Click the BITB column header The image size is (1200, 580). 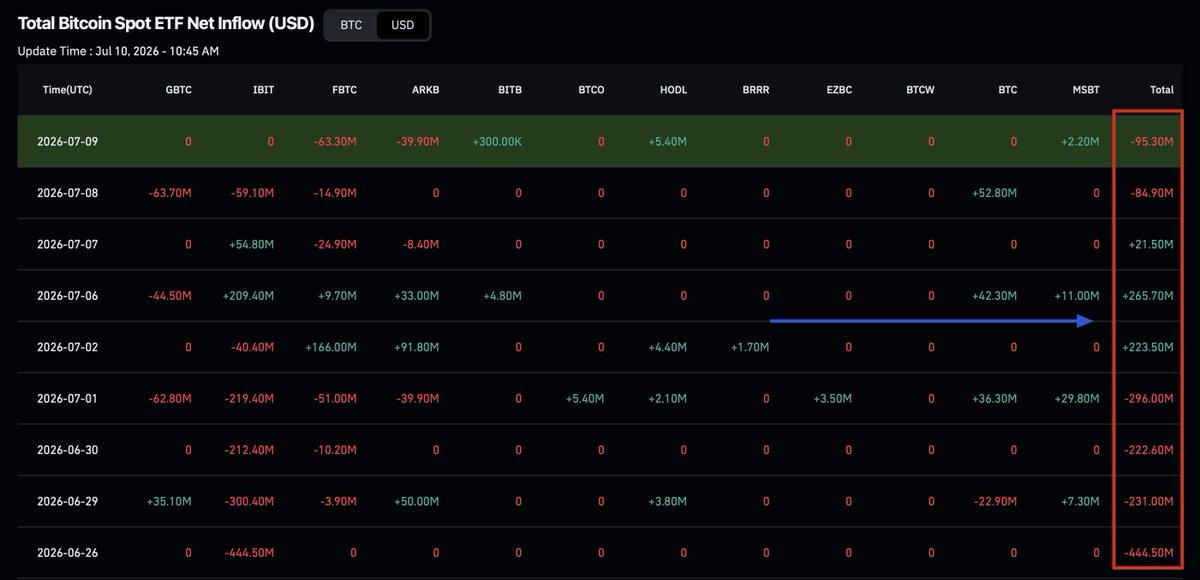click(510, 90)
